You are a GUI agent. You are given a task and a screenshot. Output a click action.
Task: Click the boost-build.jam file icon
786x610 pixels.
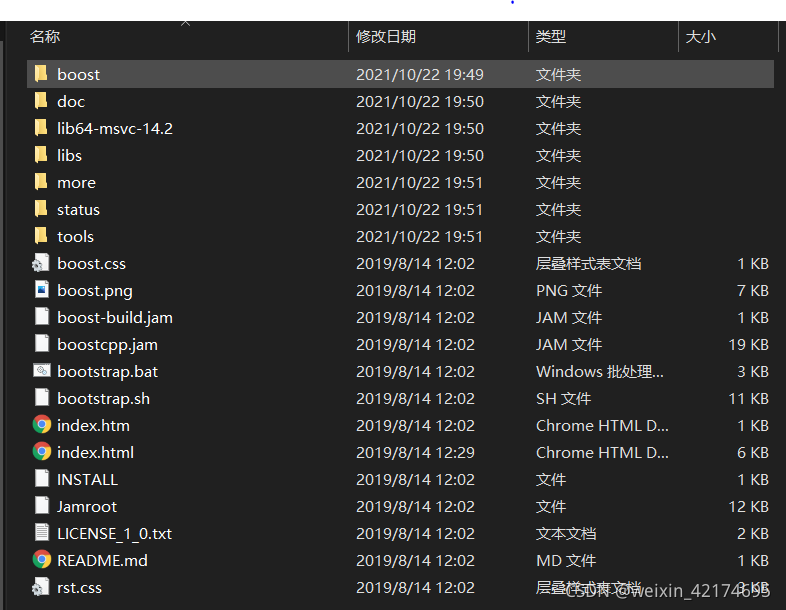tap(42, 317)
